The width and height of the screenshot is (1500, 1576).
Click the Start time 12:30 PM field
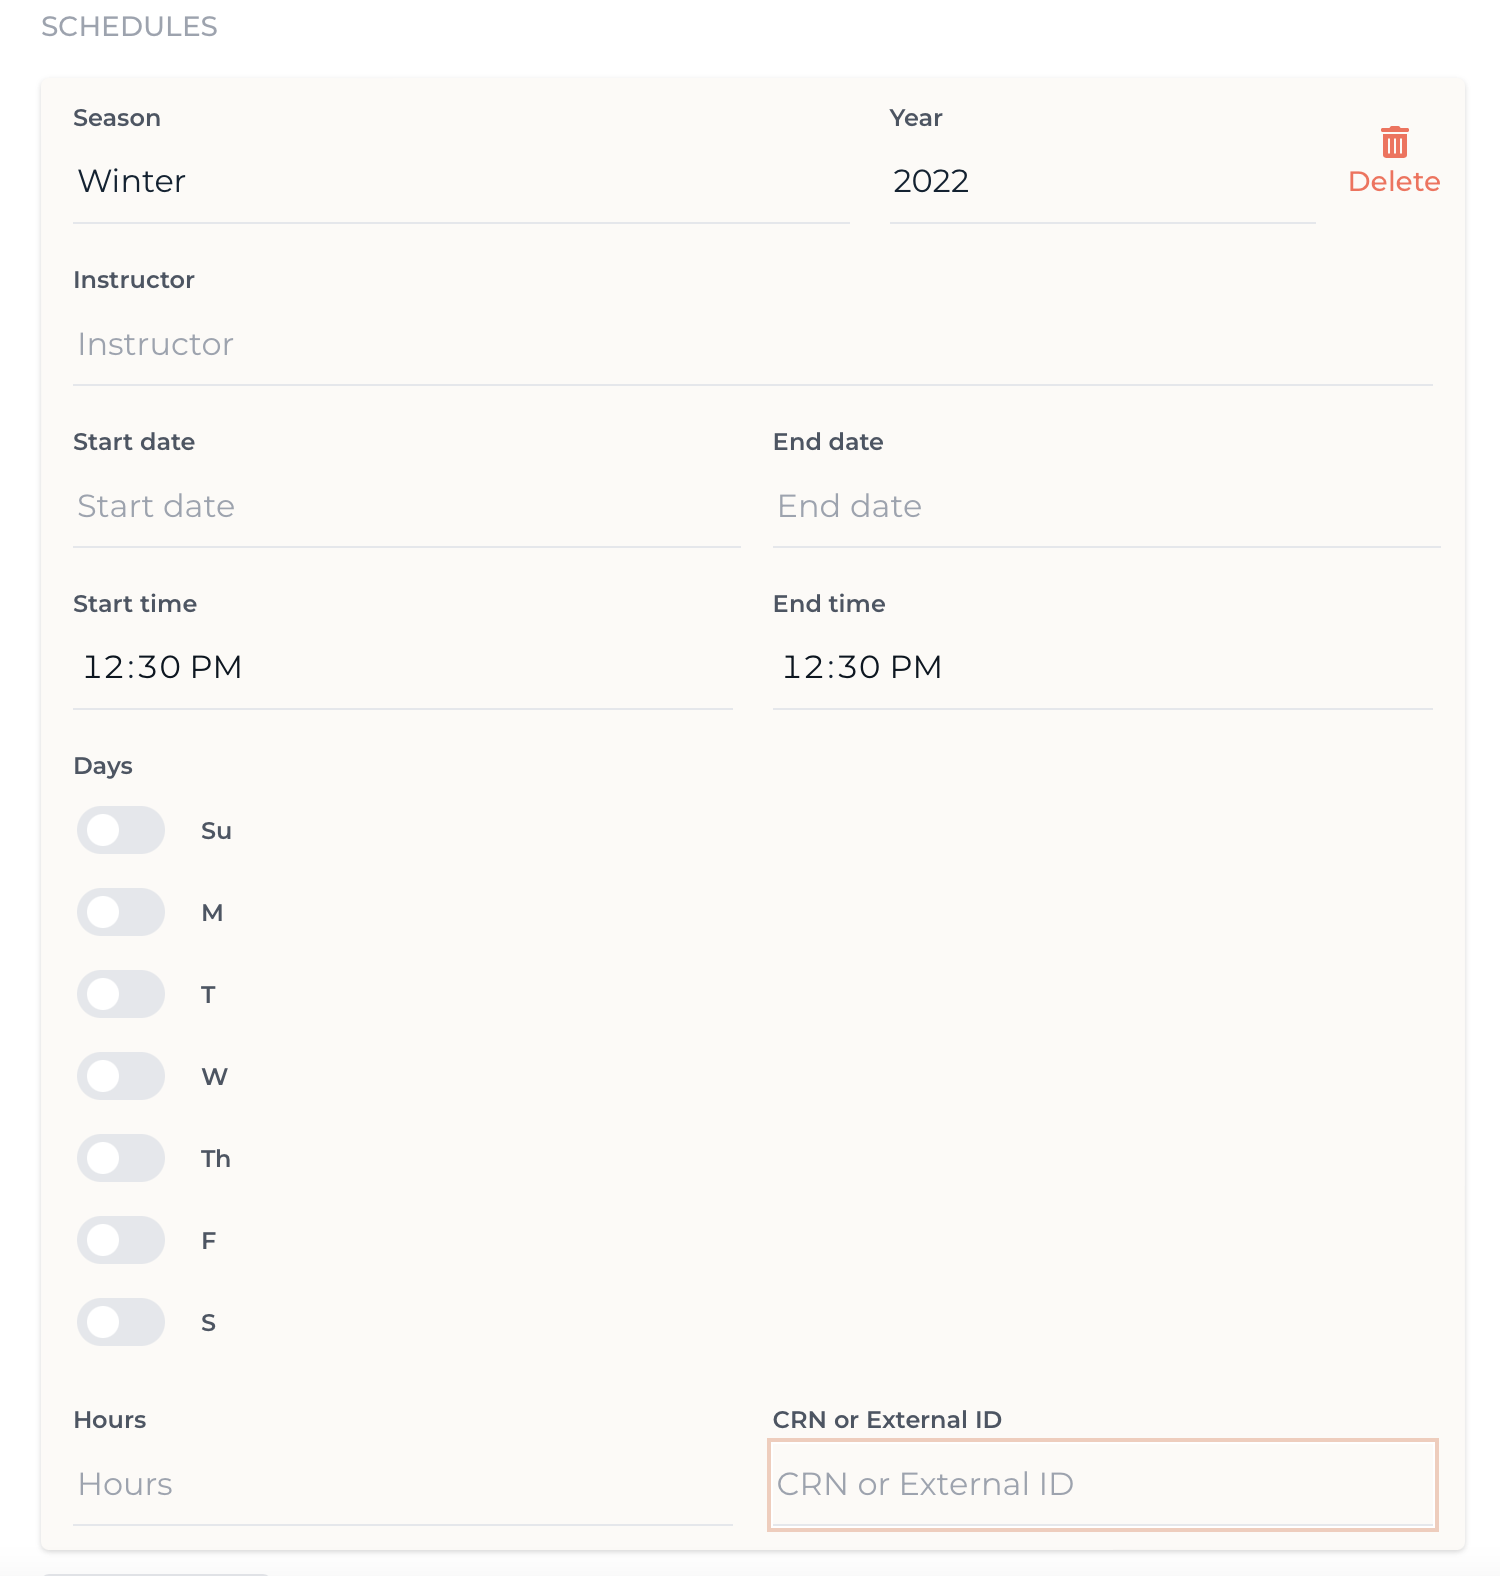(403, 667)
